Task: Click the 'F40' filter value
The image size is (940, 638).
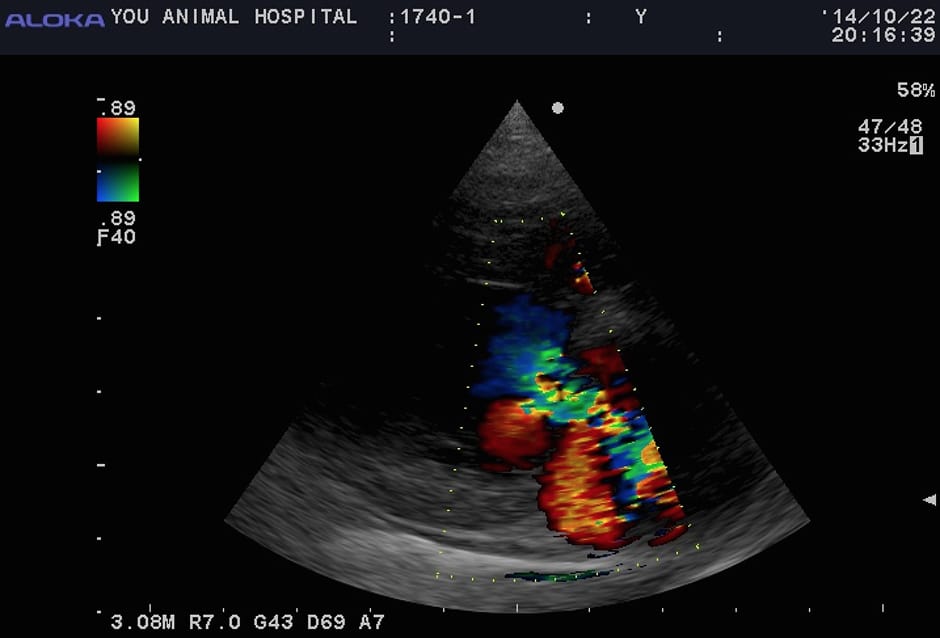Action: tap(116, 237)
